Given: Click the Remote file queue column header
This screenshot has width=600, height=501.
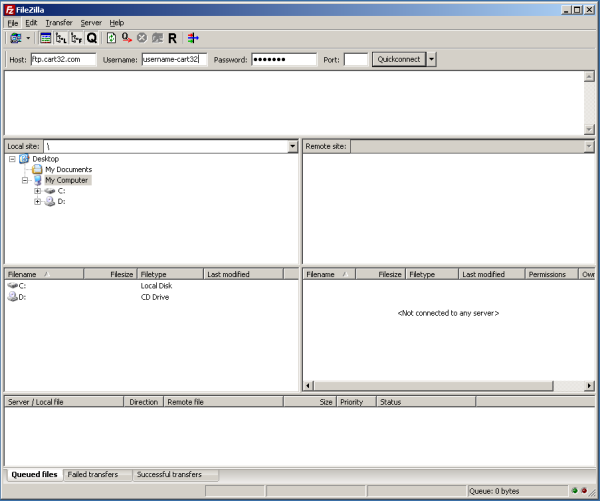Looking at the screenshot, I should [x=223, y=402].
